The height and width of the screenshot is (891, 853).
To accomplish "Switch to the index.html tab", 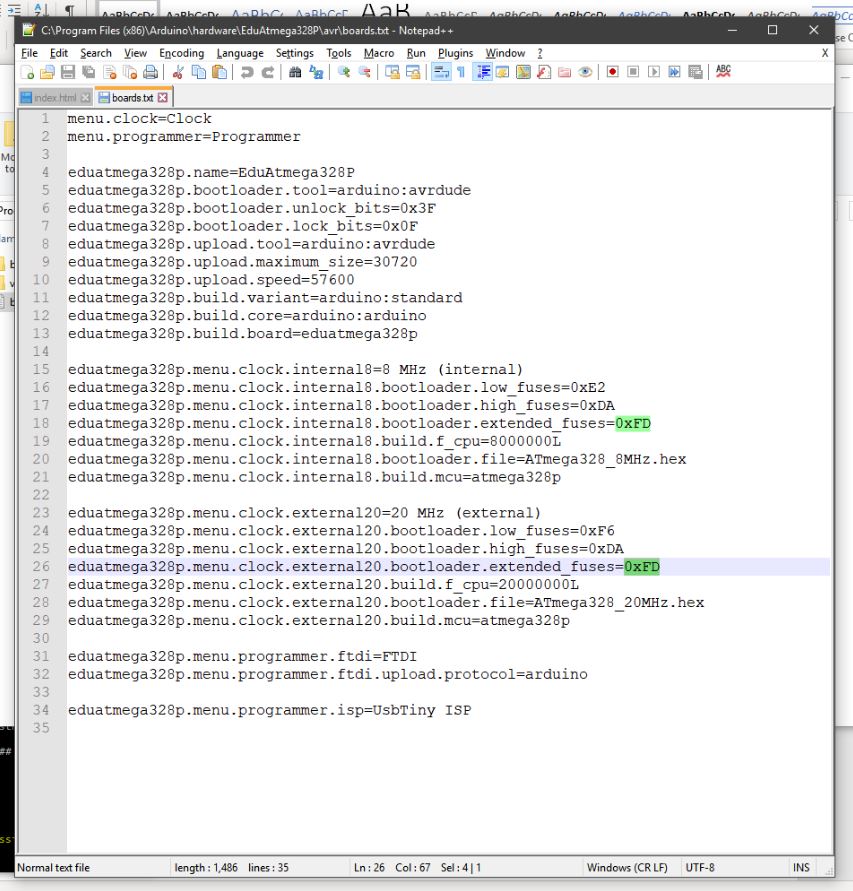I will 55,98.
